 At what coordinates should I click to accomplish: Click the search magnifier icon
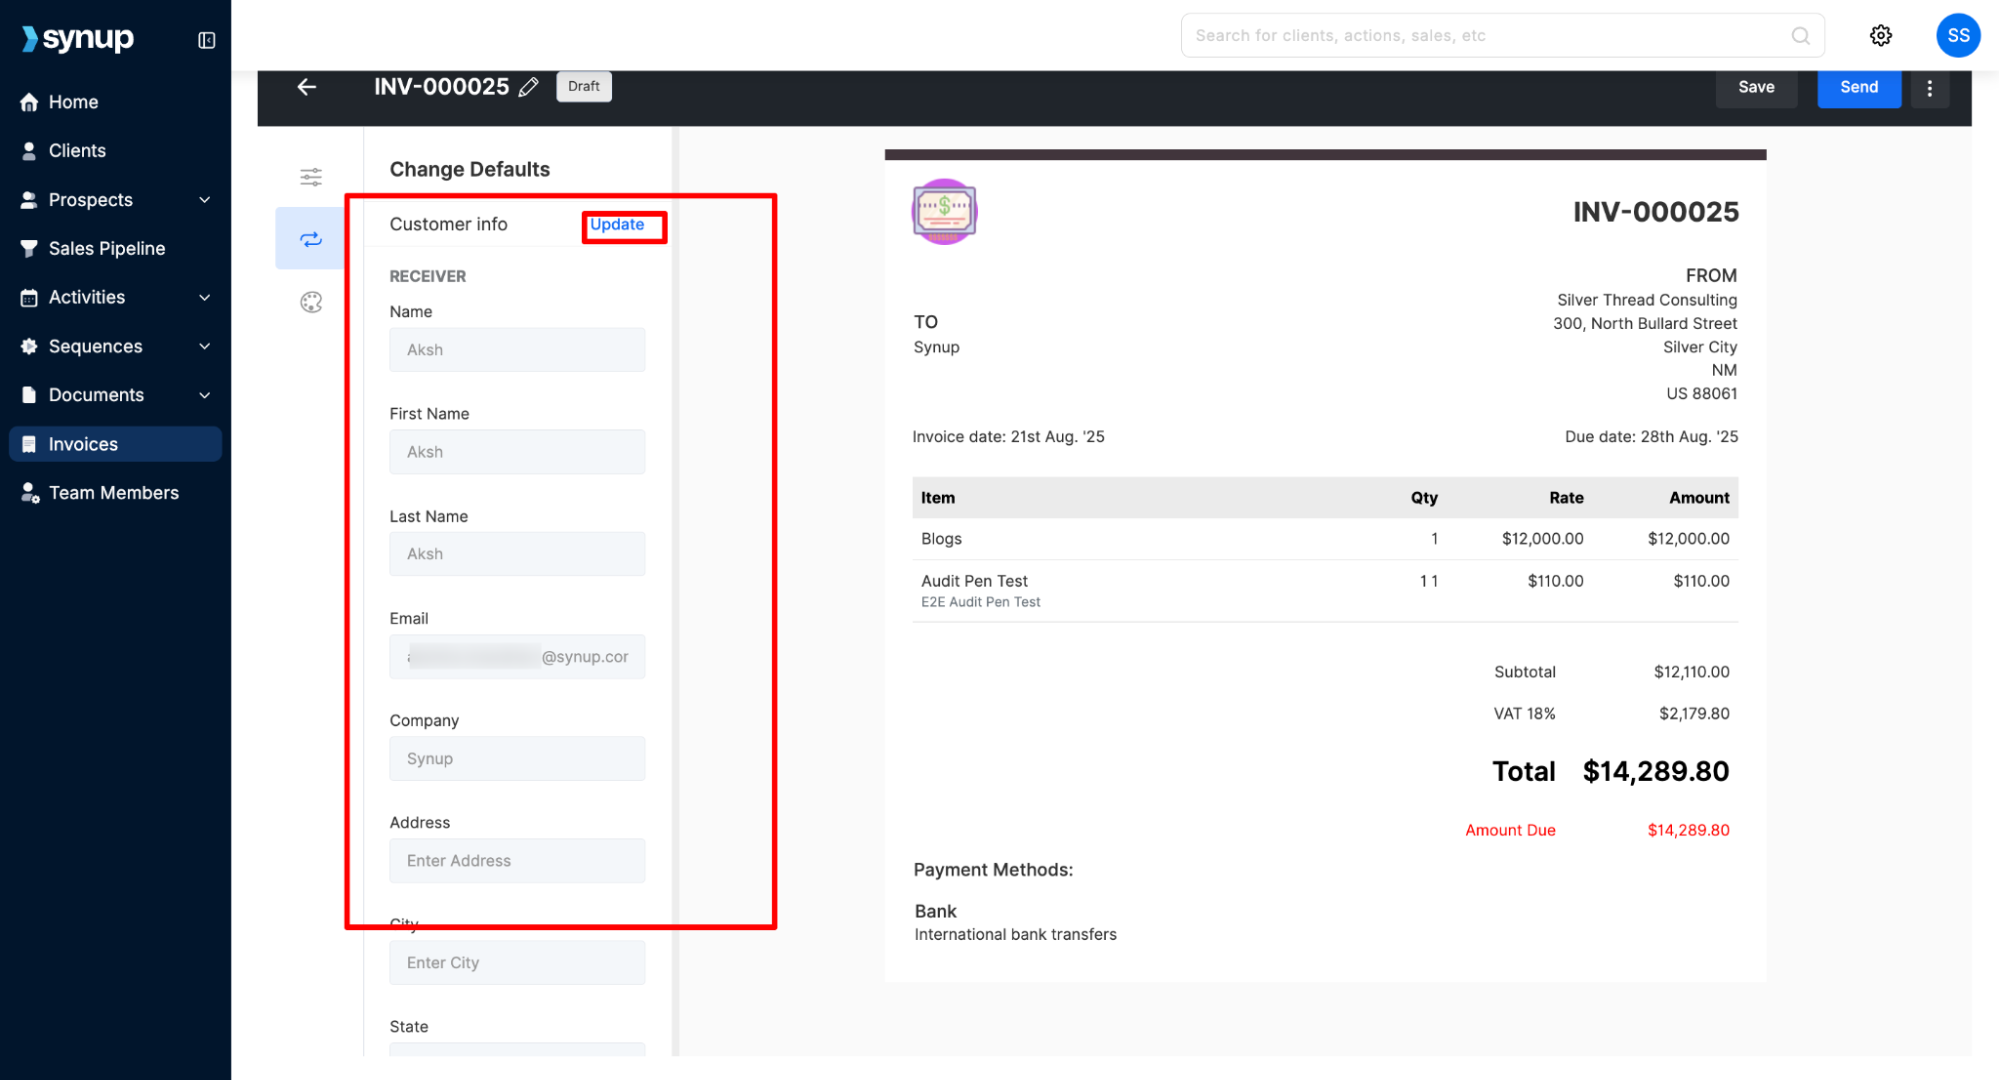click(x=1800, y=36)
